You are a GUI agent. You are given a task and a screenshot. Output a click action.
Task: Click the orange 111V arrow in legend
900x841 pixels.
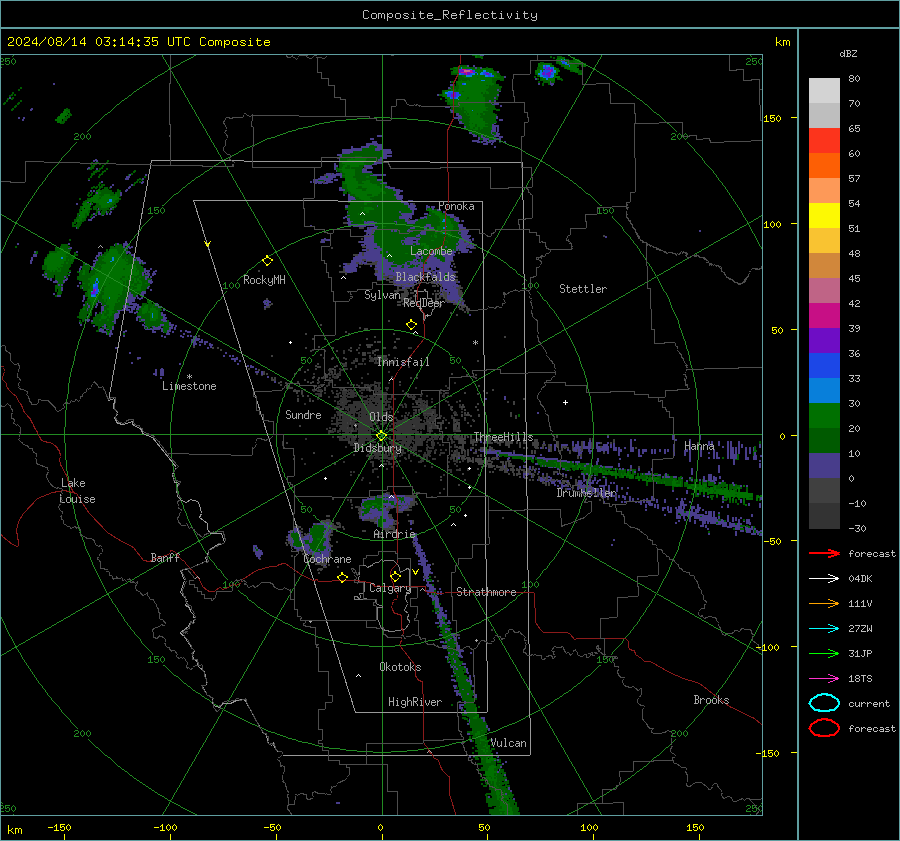[824, 603]
